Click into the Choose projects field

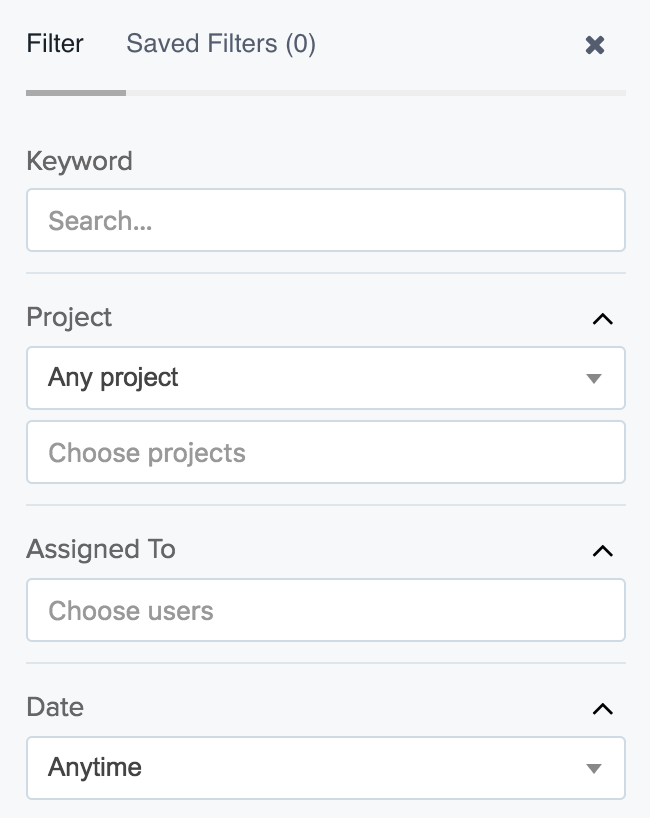(325, 452)
